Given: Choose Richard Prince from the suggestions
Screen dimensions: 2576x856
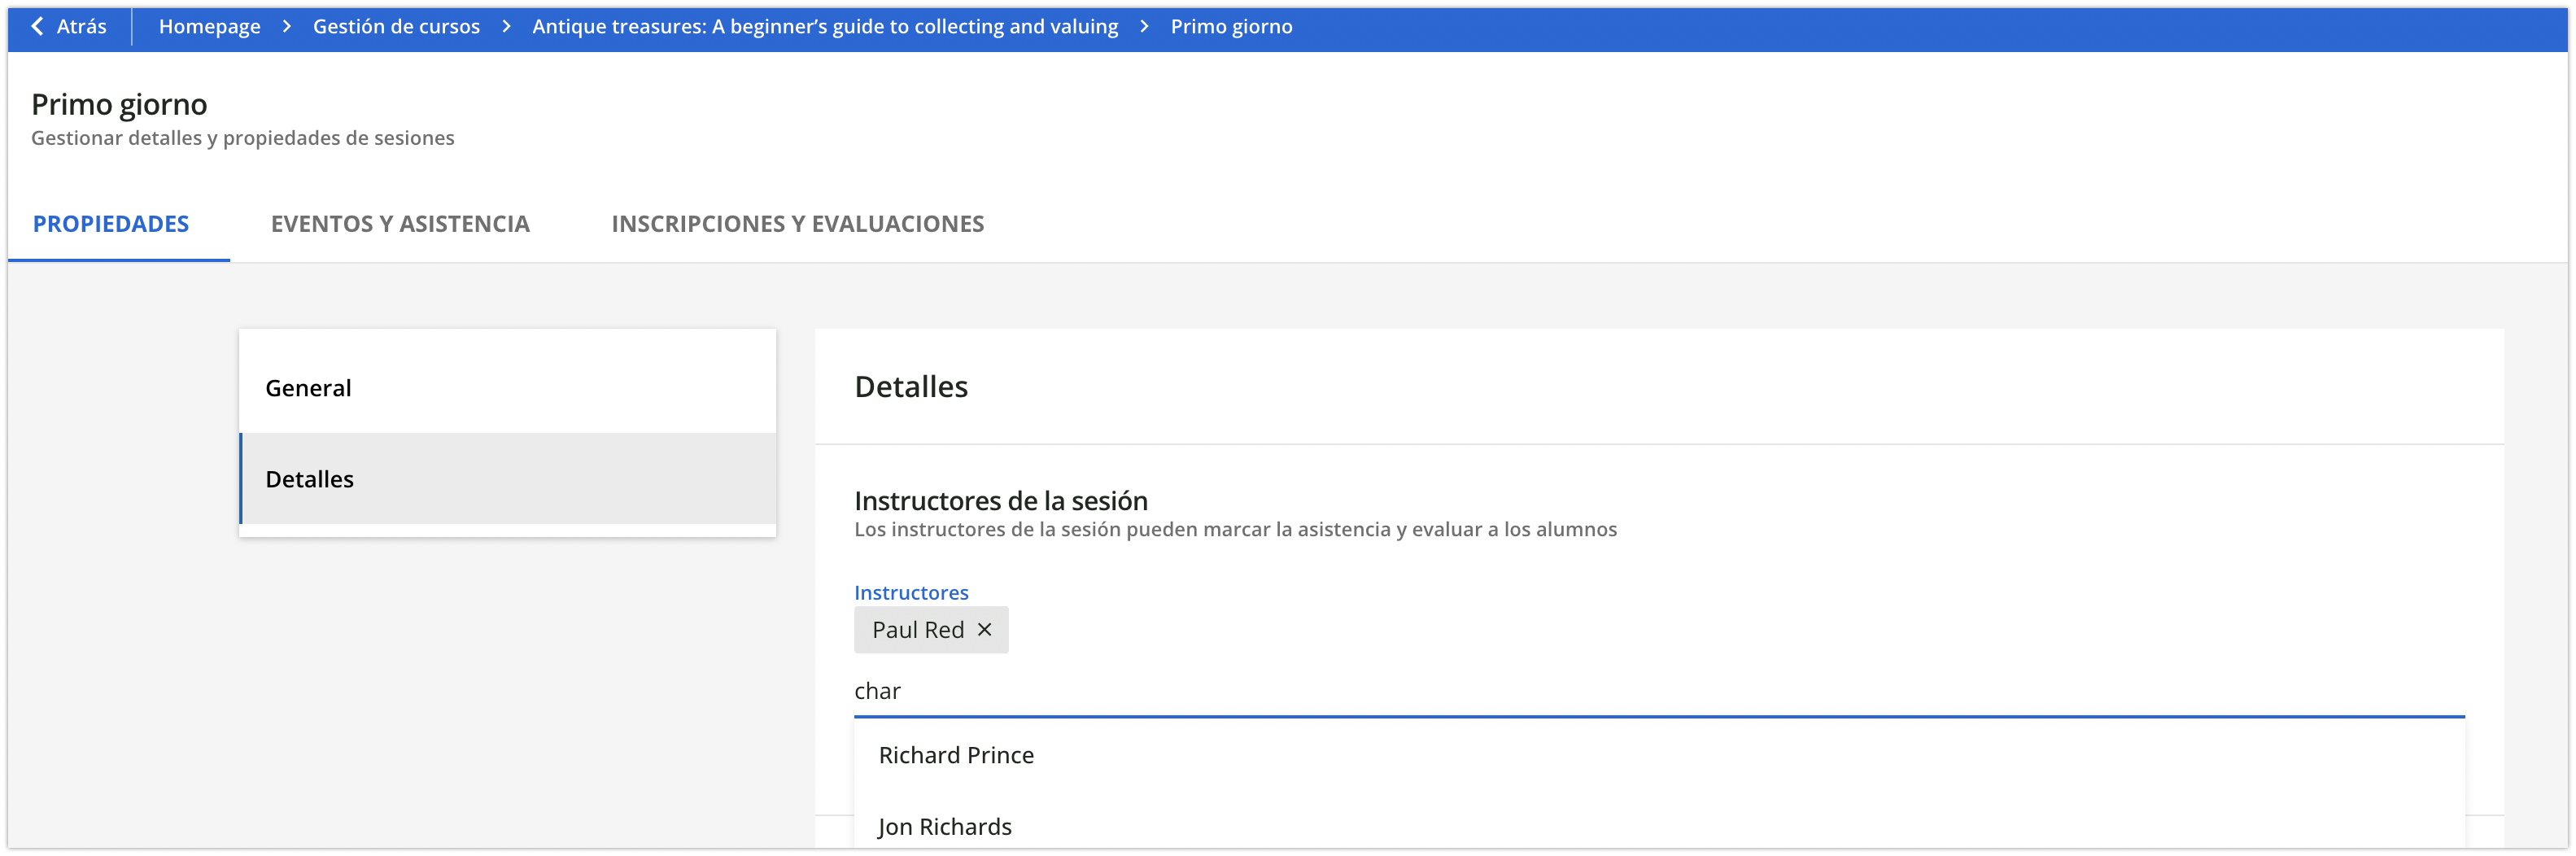Looking at the screenshot, I should (x=956, y=755).
